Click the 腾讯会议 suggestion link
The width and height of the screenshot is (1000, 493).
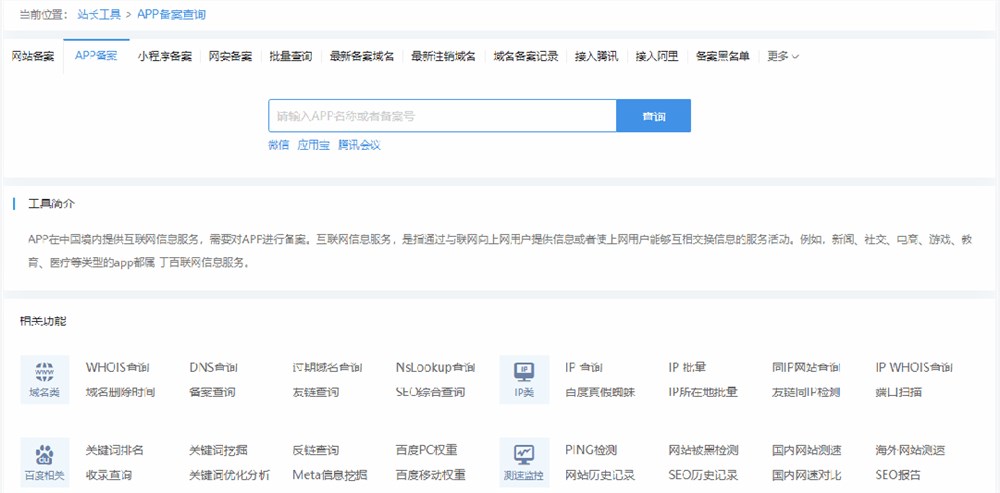(x=359, y=145)
